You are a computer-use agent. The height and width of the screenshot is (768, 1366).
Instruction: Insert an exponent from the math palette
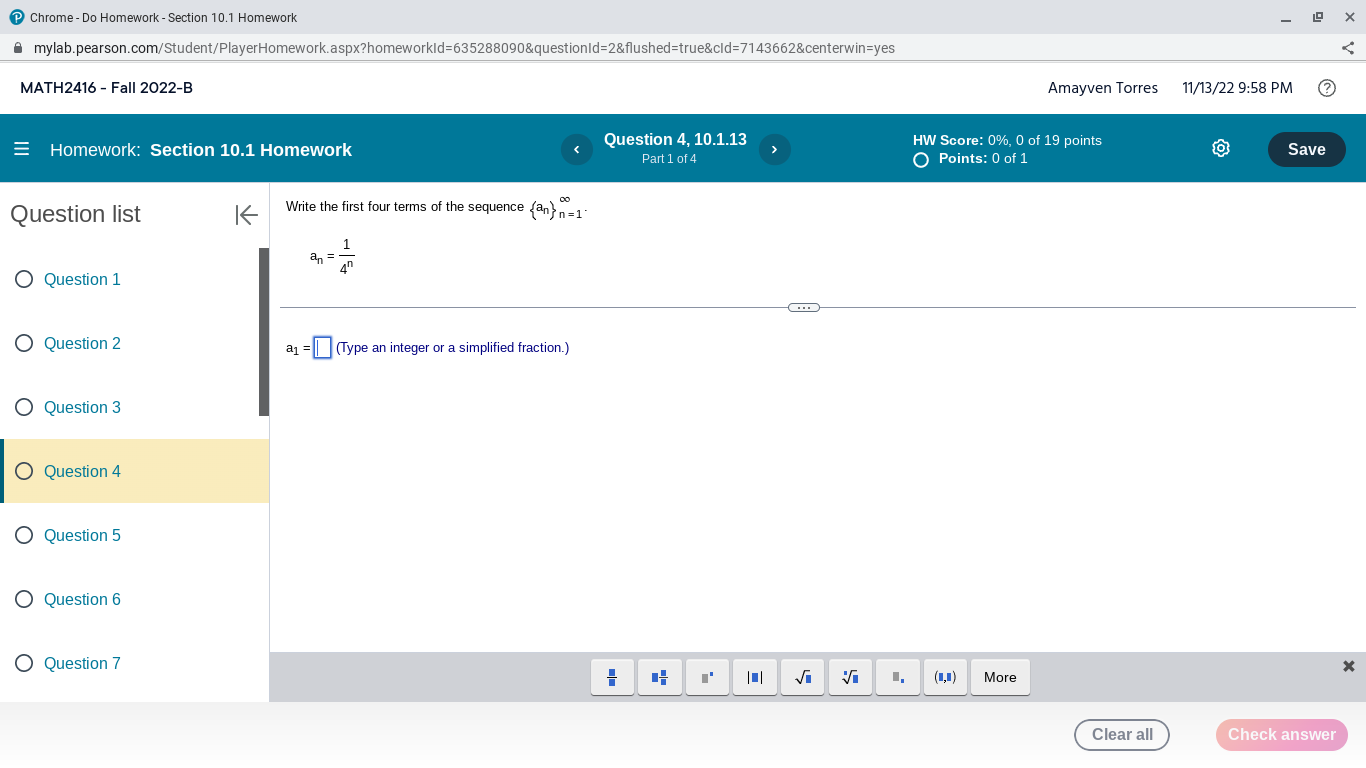[x=707, y=677]
